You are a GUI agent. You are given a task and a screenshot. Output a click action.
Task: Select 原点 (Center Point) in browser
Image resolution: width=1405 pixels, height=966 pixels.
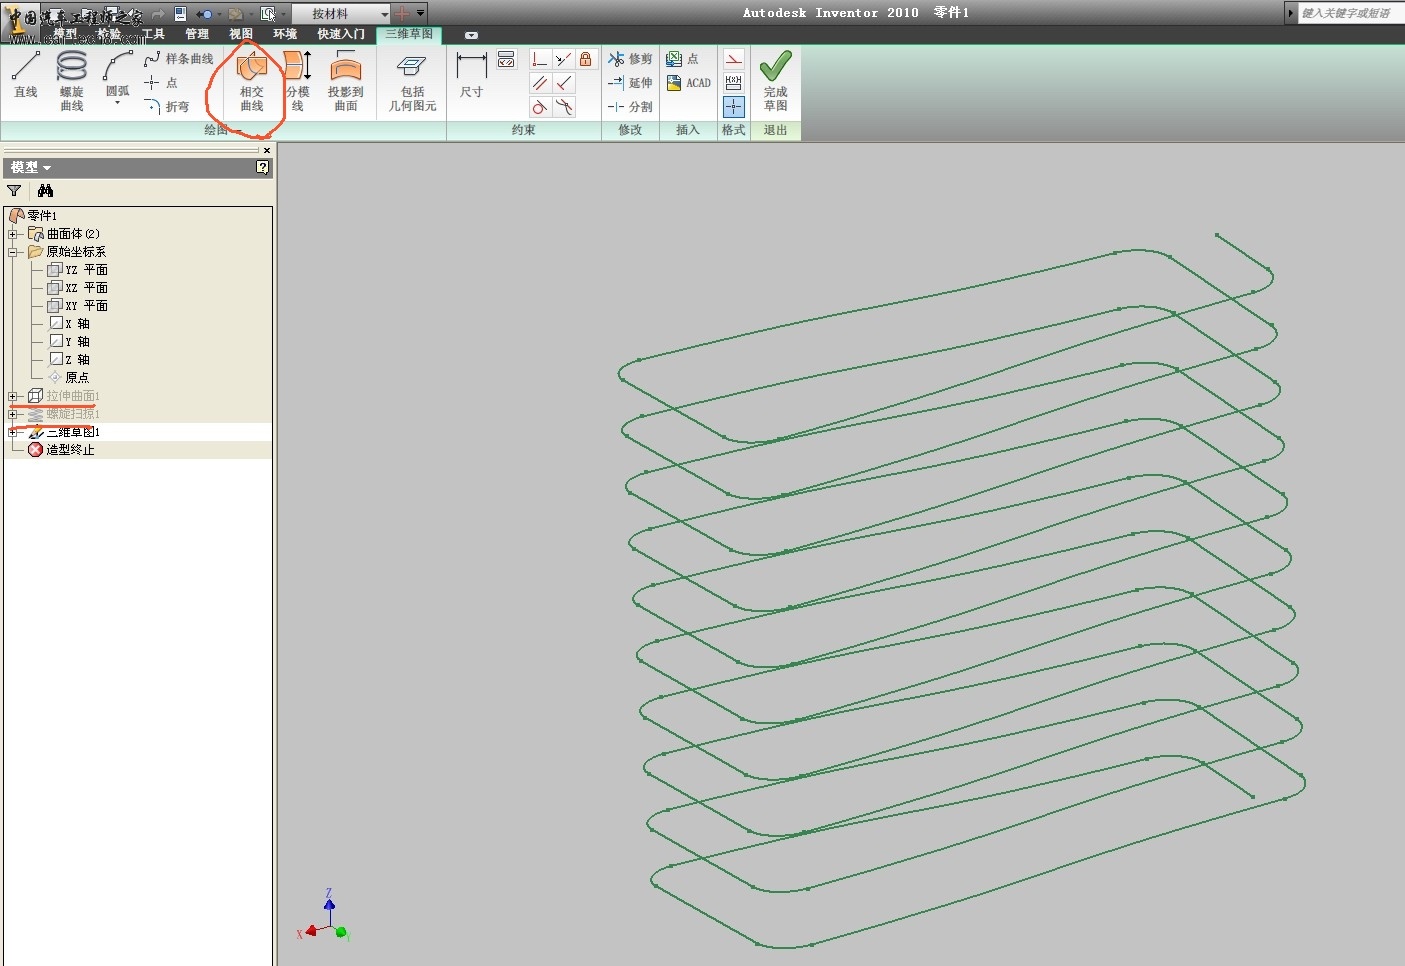click(69, 378)
